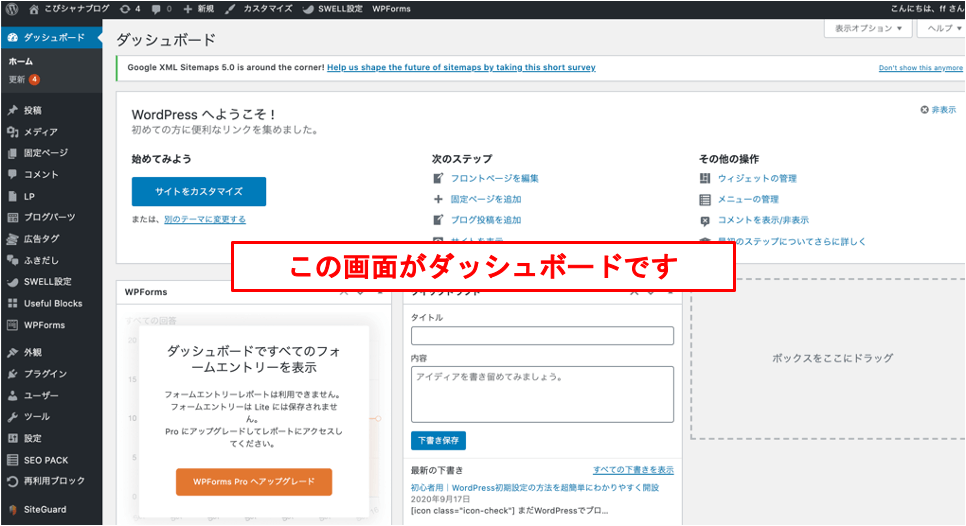Open SWELL設定 in the top admin bar
Viewport: 966px width, 526px height.
[x=332, y=9]
